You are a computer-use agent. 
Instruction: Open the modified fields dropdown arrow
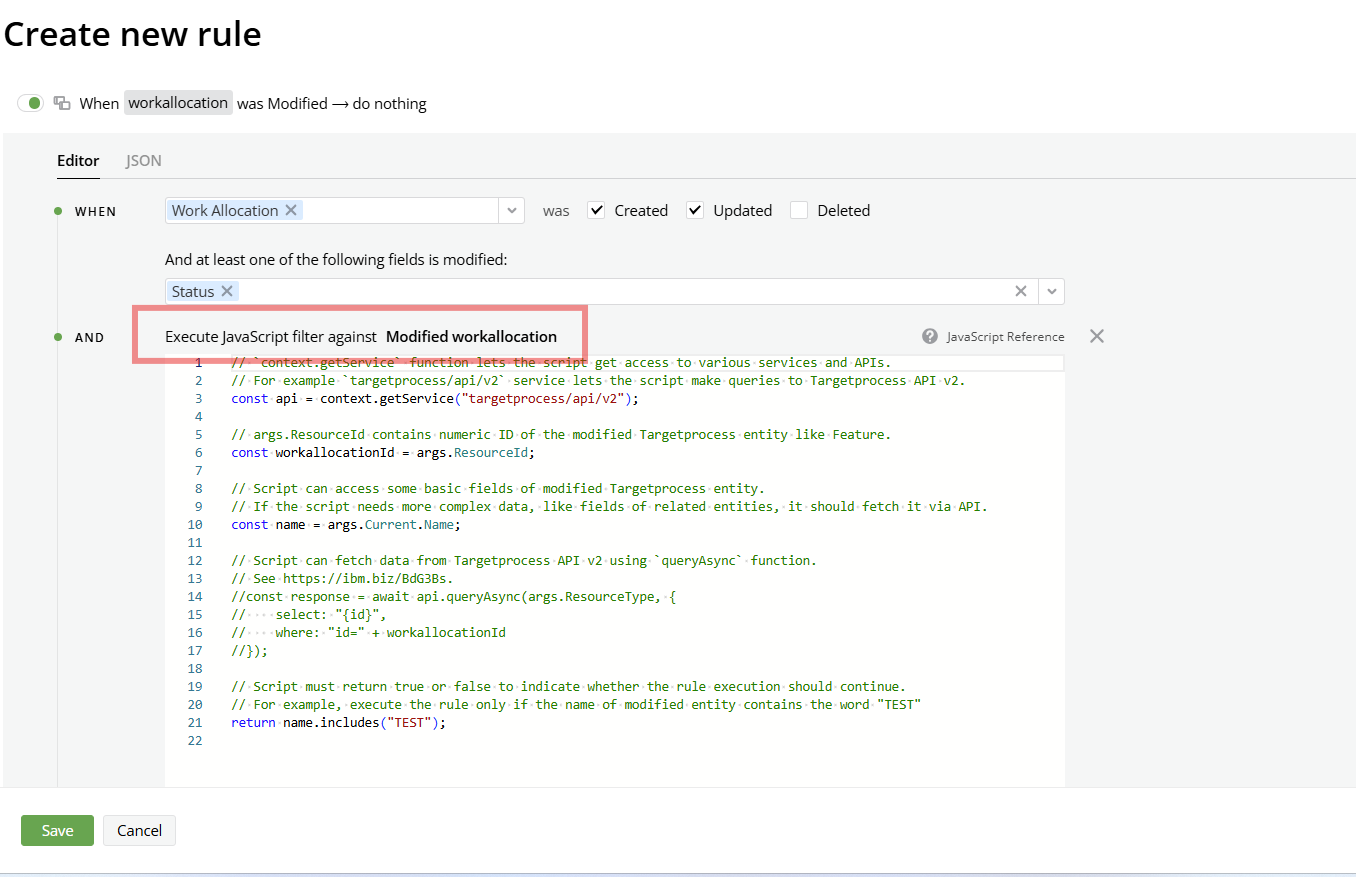[1051, 291]
